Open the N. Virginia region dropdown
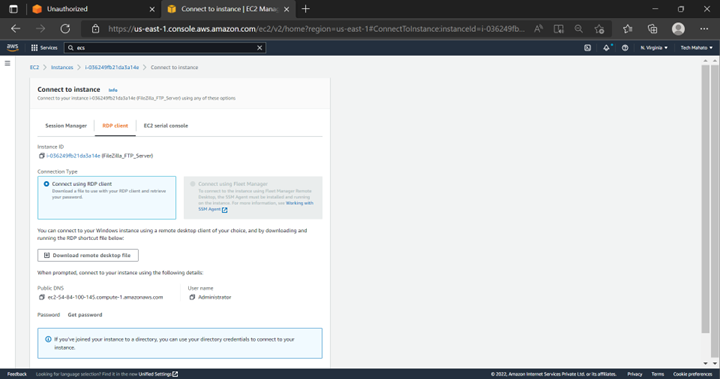Image resolution: width=720 pixels, height=379 pixels. click(654, 48)
